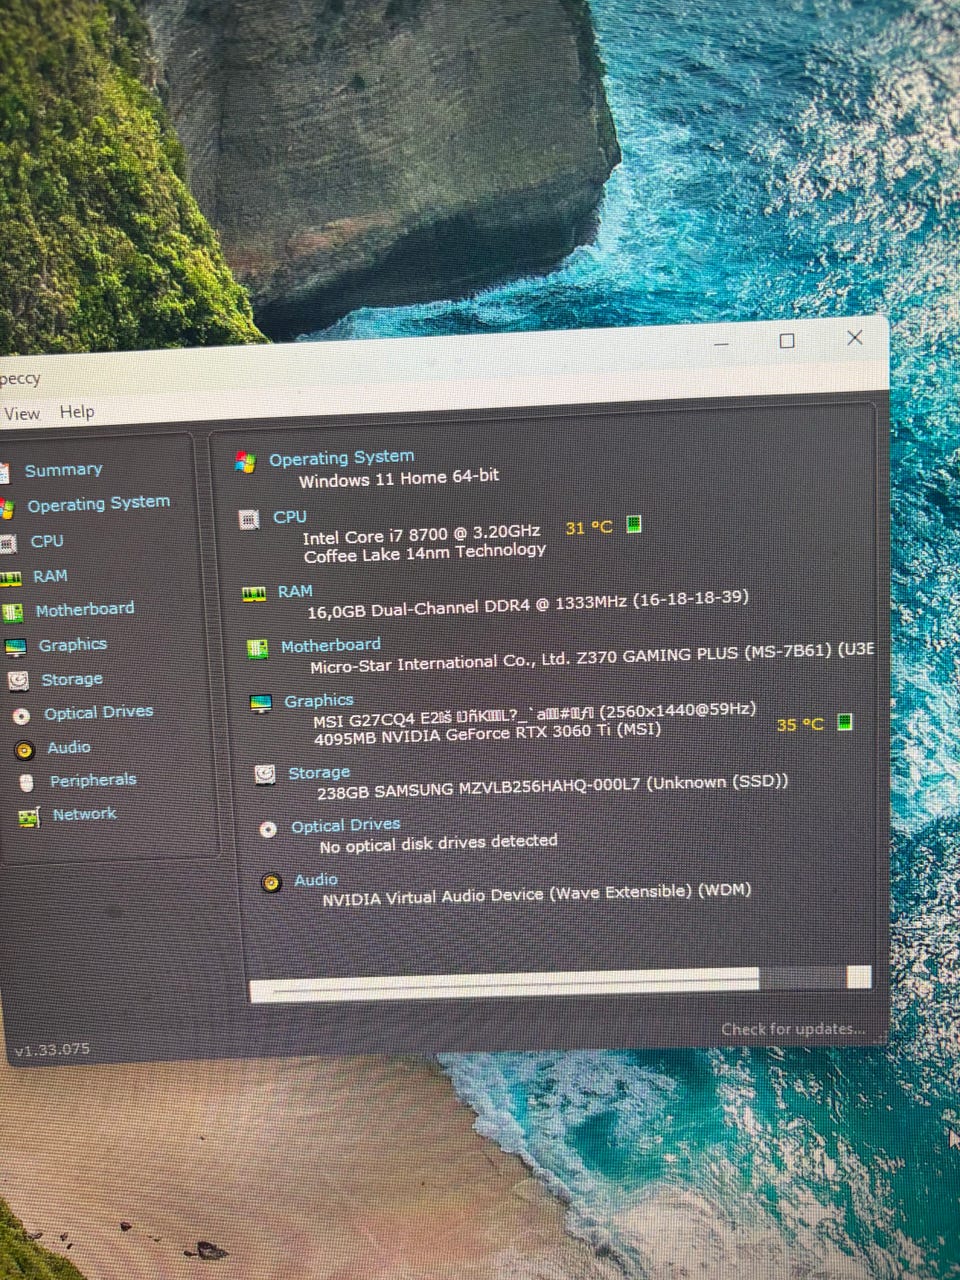Open the Help menu
The height and width of the screenshot is (1280, 960).
77,412
